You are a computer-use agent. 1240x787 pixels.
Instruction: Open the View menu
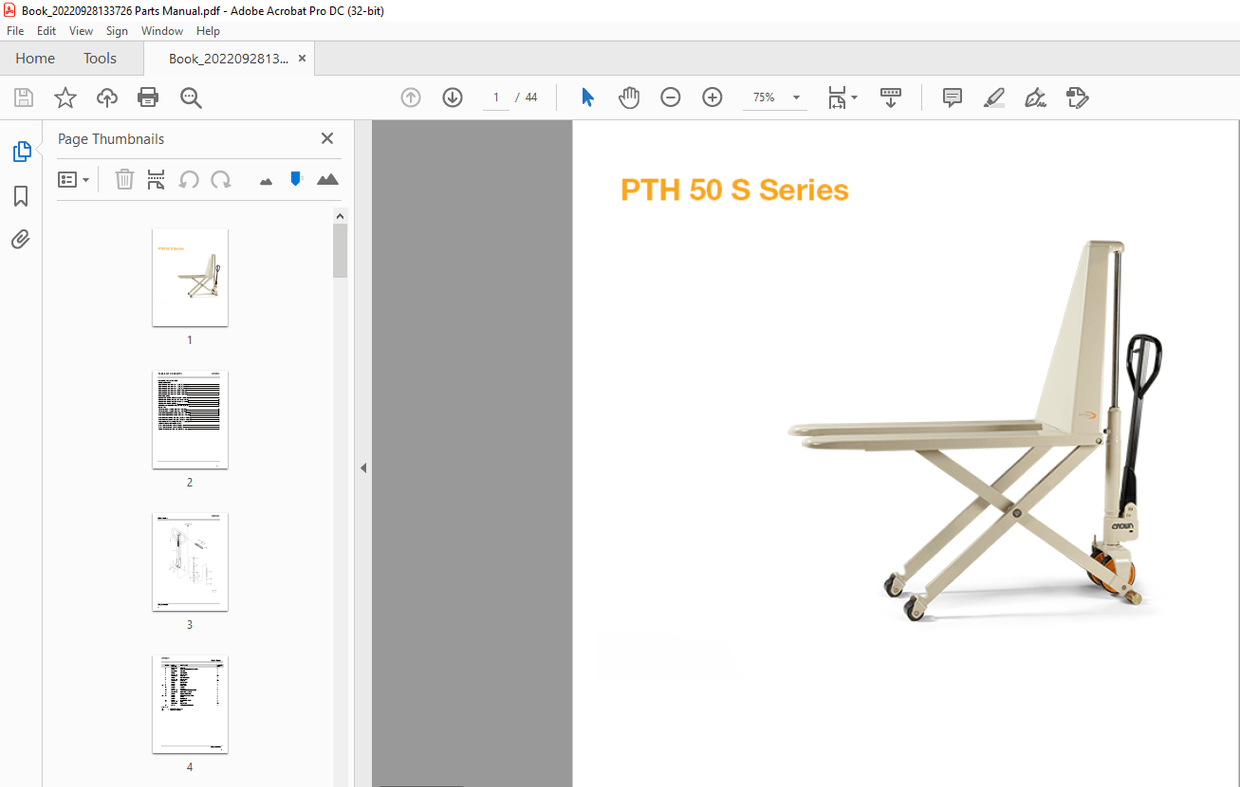click(x=80, y=31)
